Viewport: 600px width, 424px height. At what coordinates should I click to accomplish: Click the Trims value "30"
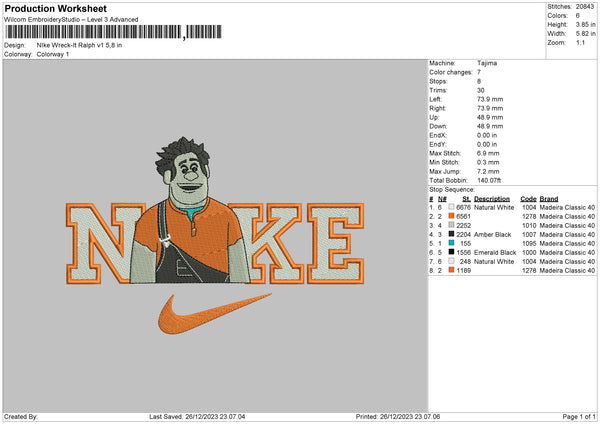[481, 90]
